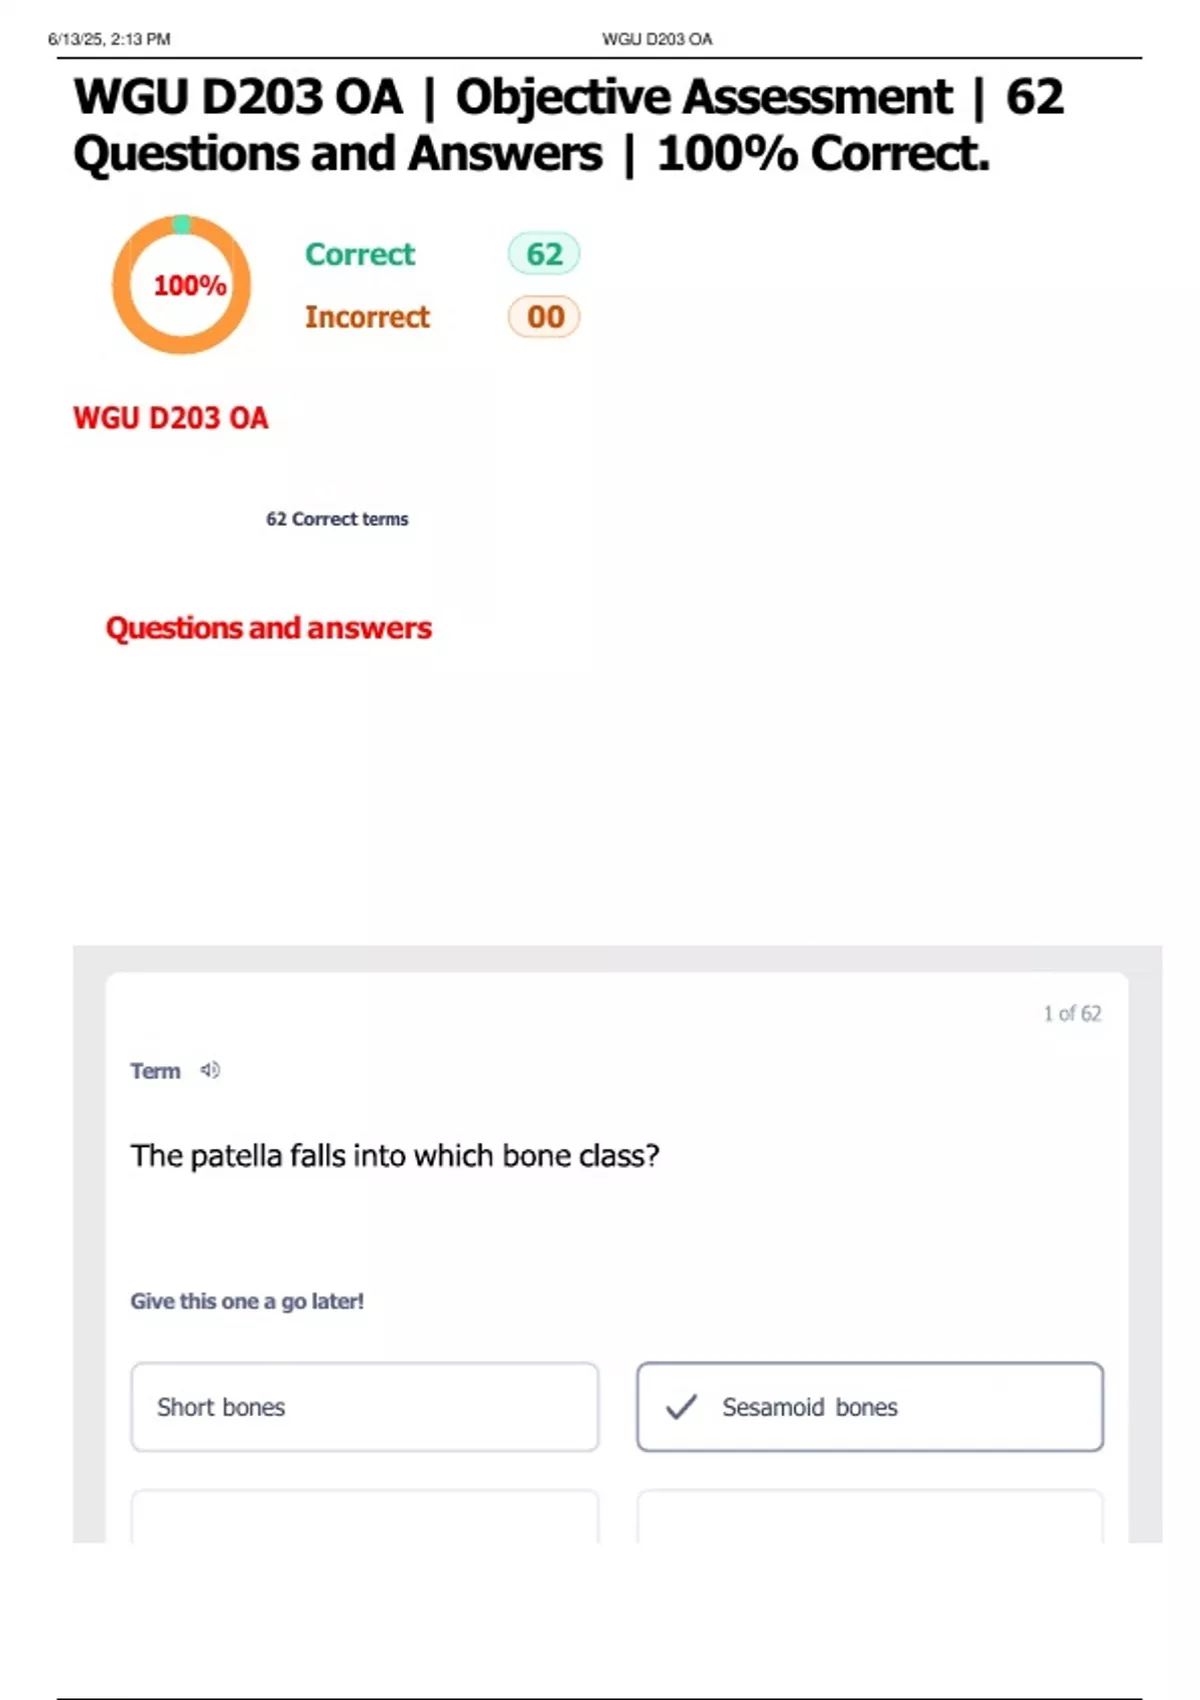Click the "6/13/25, 2:13 PM" header timestamp
Image resolution: width=1200 pixels, height=1700 pixels.
109,39
